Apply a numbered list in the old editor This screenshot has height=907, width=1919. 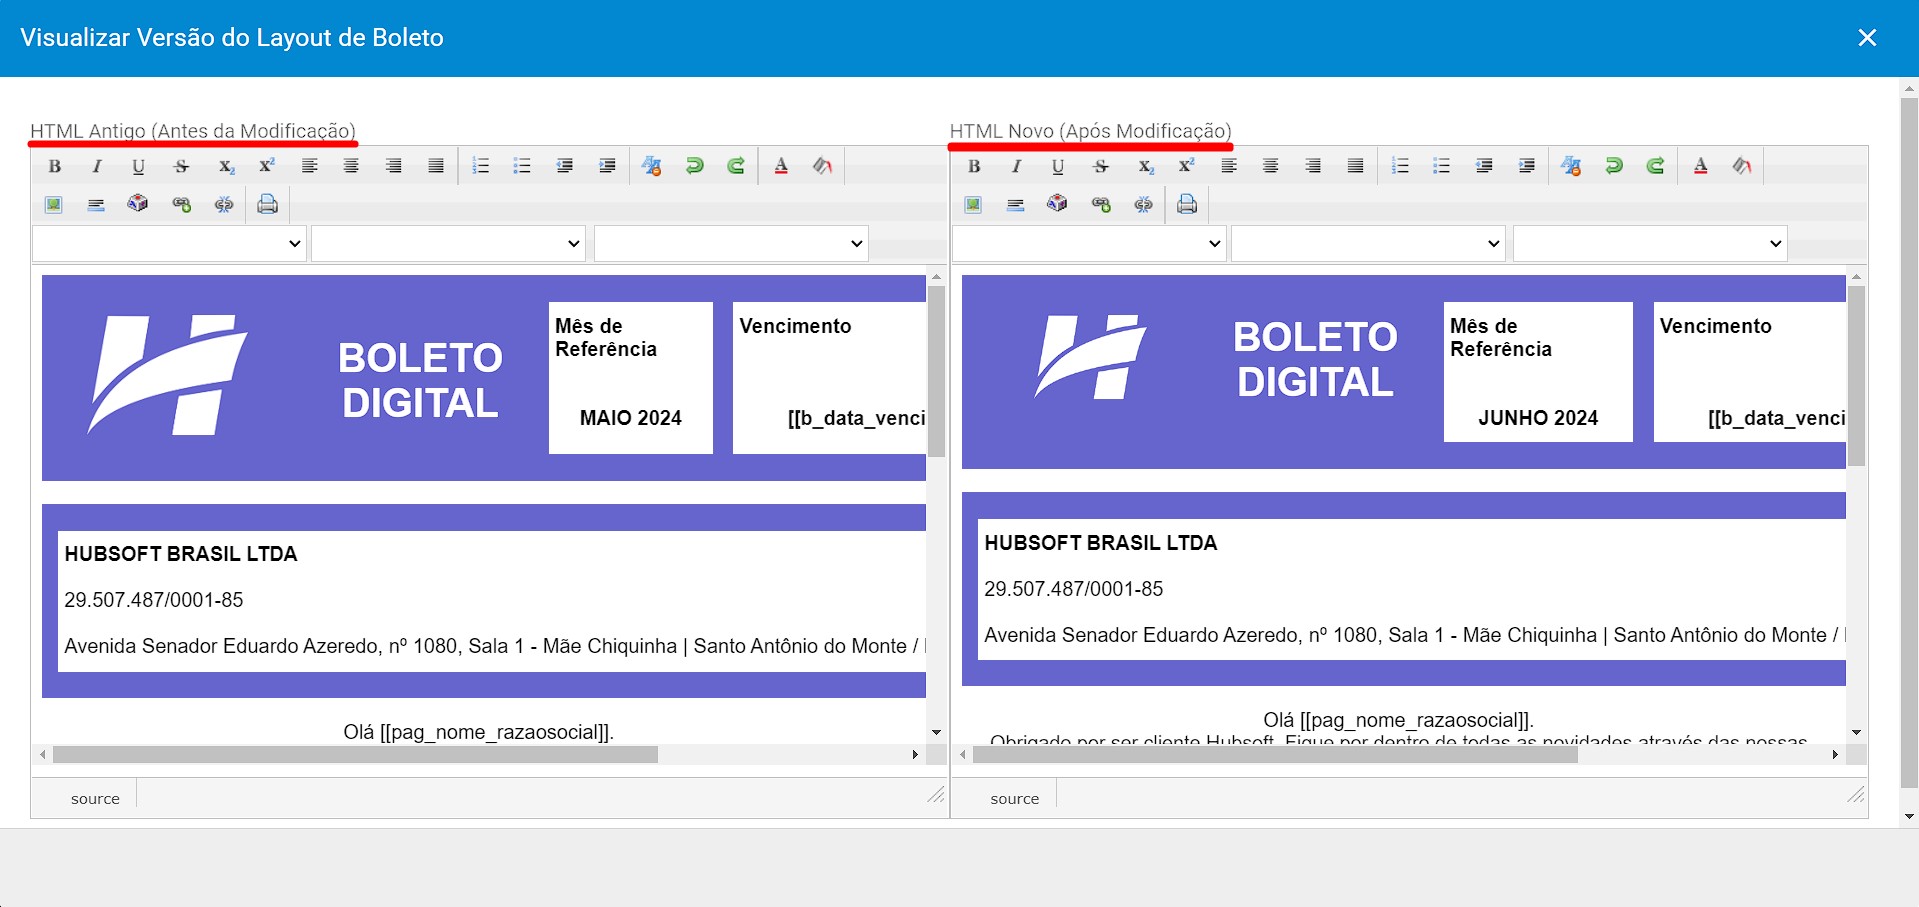(480, 166)
